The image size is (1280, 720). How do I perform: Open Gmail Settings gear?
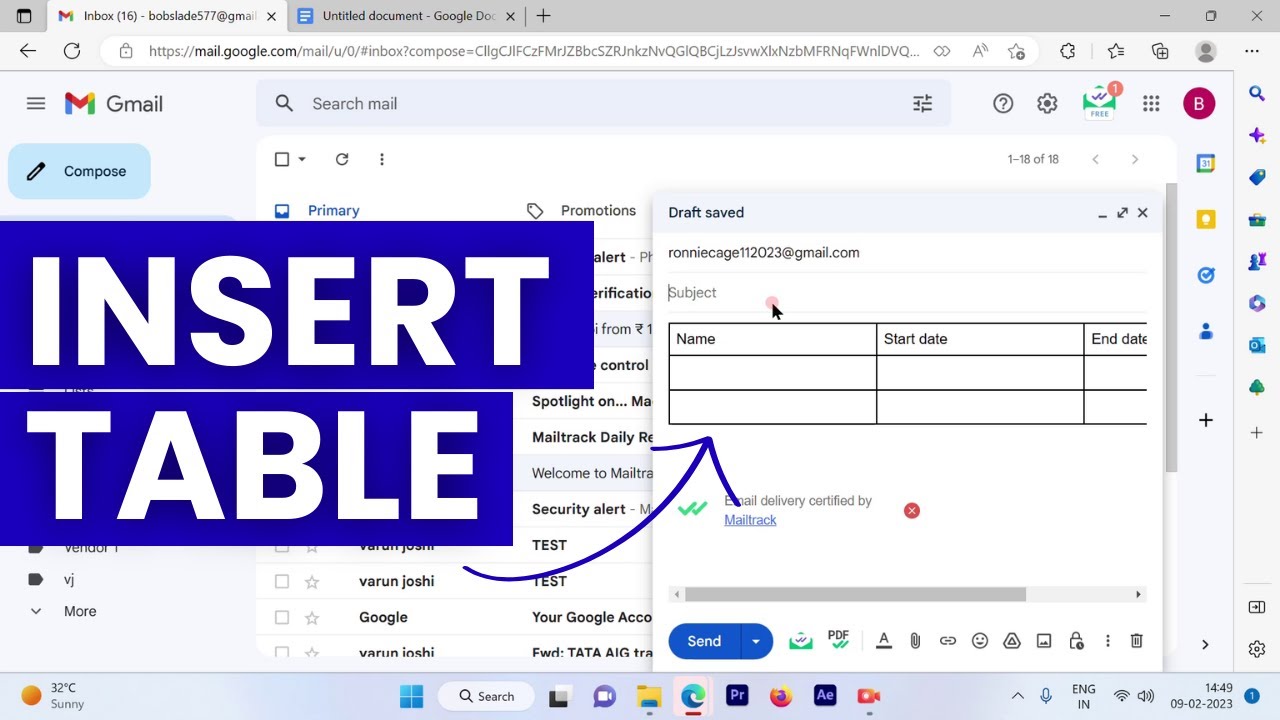1047,103
